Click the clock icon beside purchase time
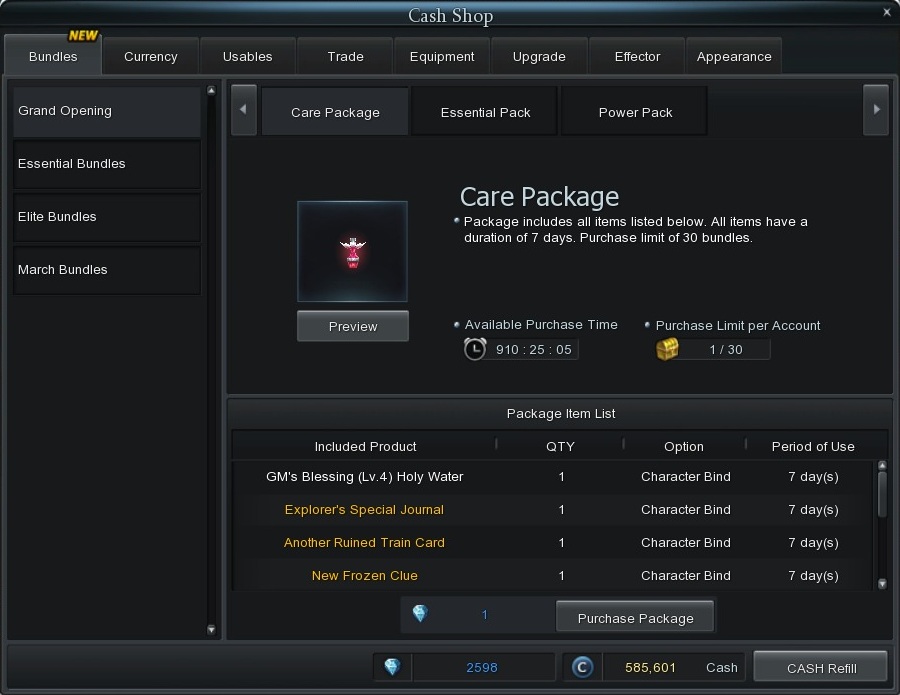 pyautogui.click(x=475, y=349)
